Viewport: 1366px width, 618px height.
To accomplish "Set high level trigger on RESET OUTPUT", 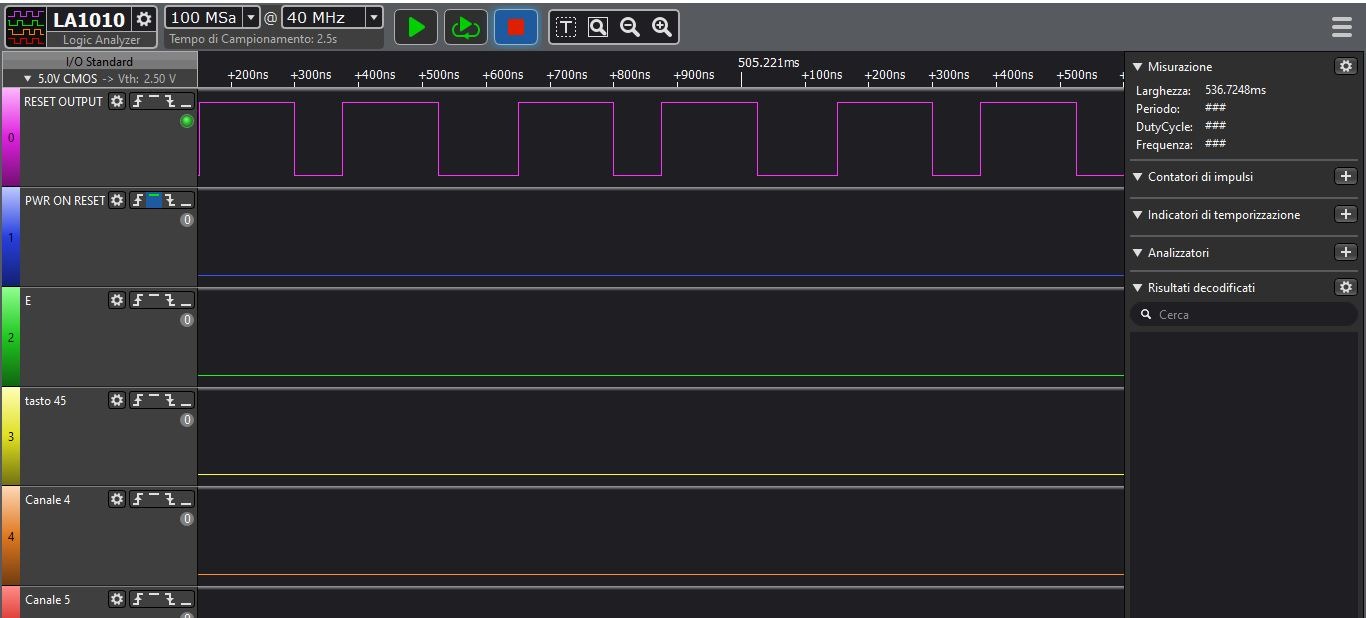I will [154, 101].
